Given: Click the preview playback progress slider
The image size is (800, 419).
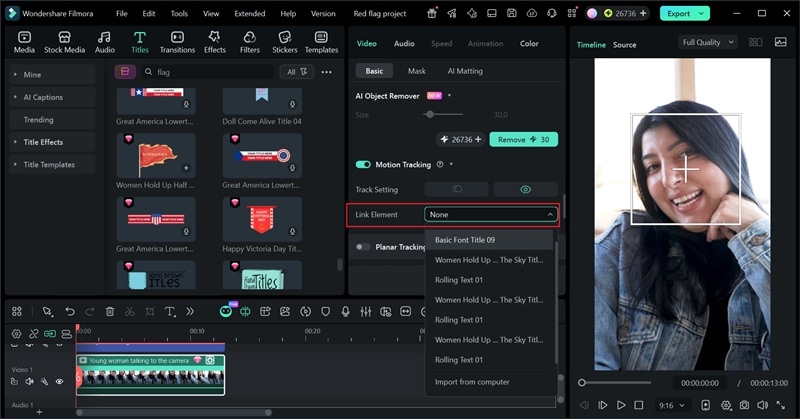Looking at the screenshot, I should pyautogui.click(x=616, y=383).
